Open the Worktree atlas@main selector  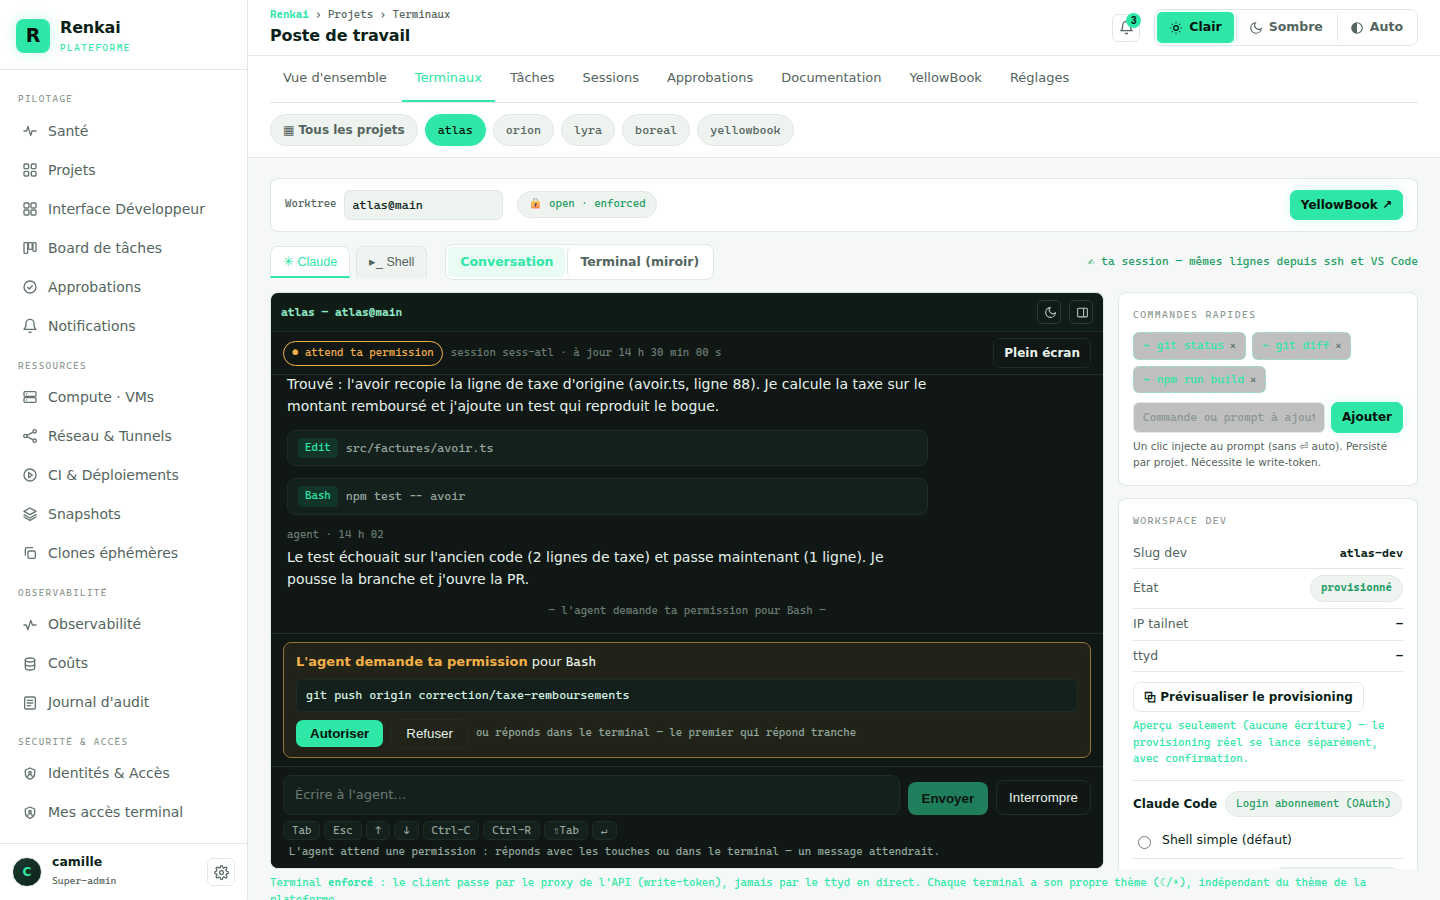tap(423, 205)
